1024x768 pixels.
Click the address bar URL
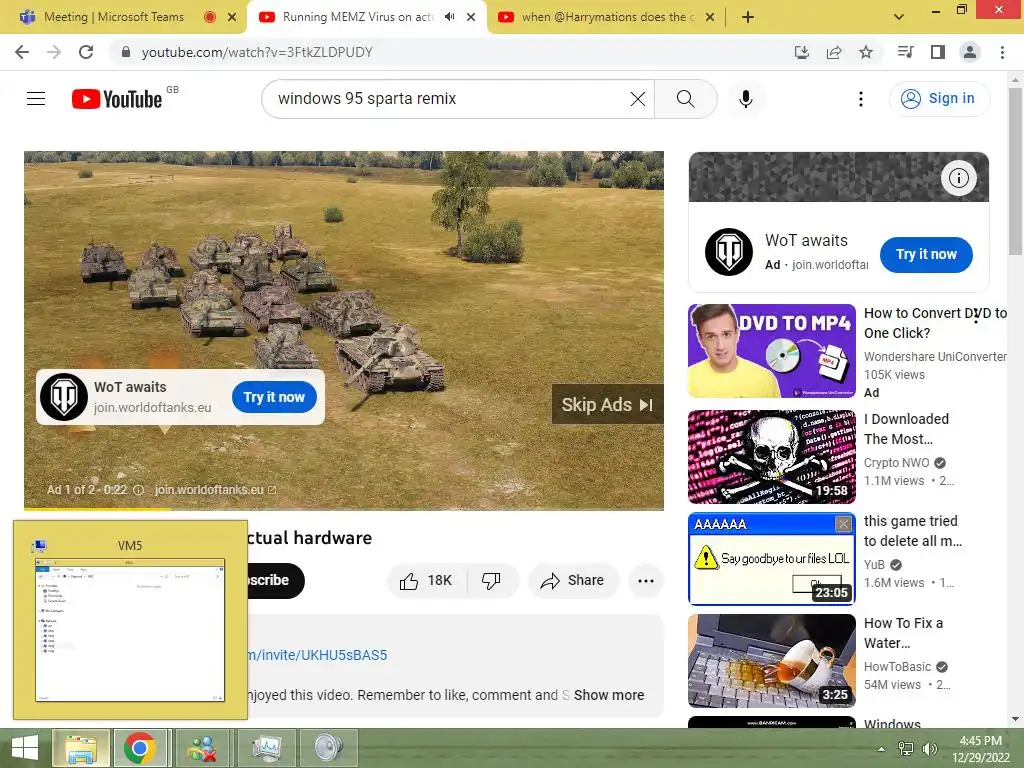[x=257, y=52]
